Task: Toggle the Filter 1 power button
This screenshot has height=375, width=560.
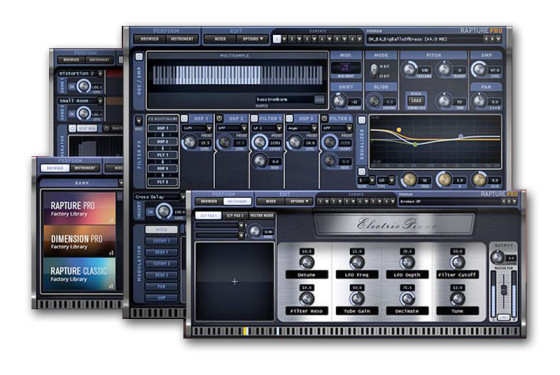Action: coord(254,118)
